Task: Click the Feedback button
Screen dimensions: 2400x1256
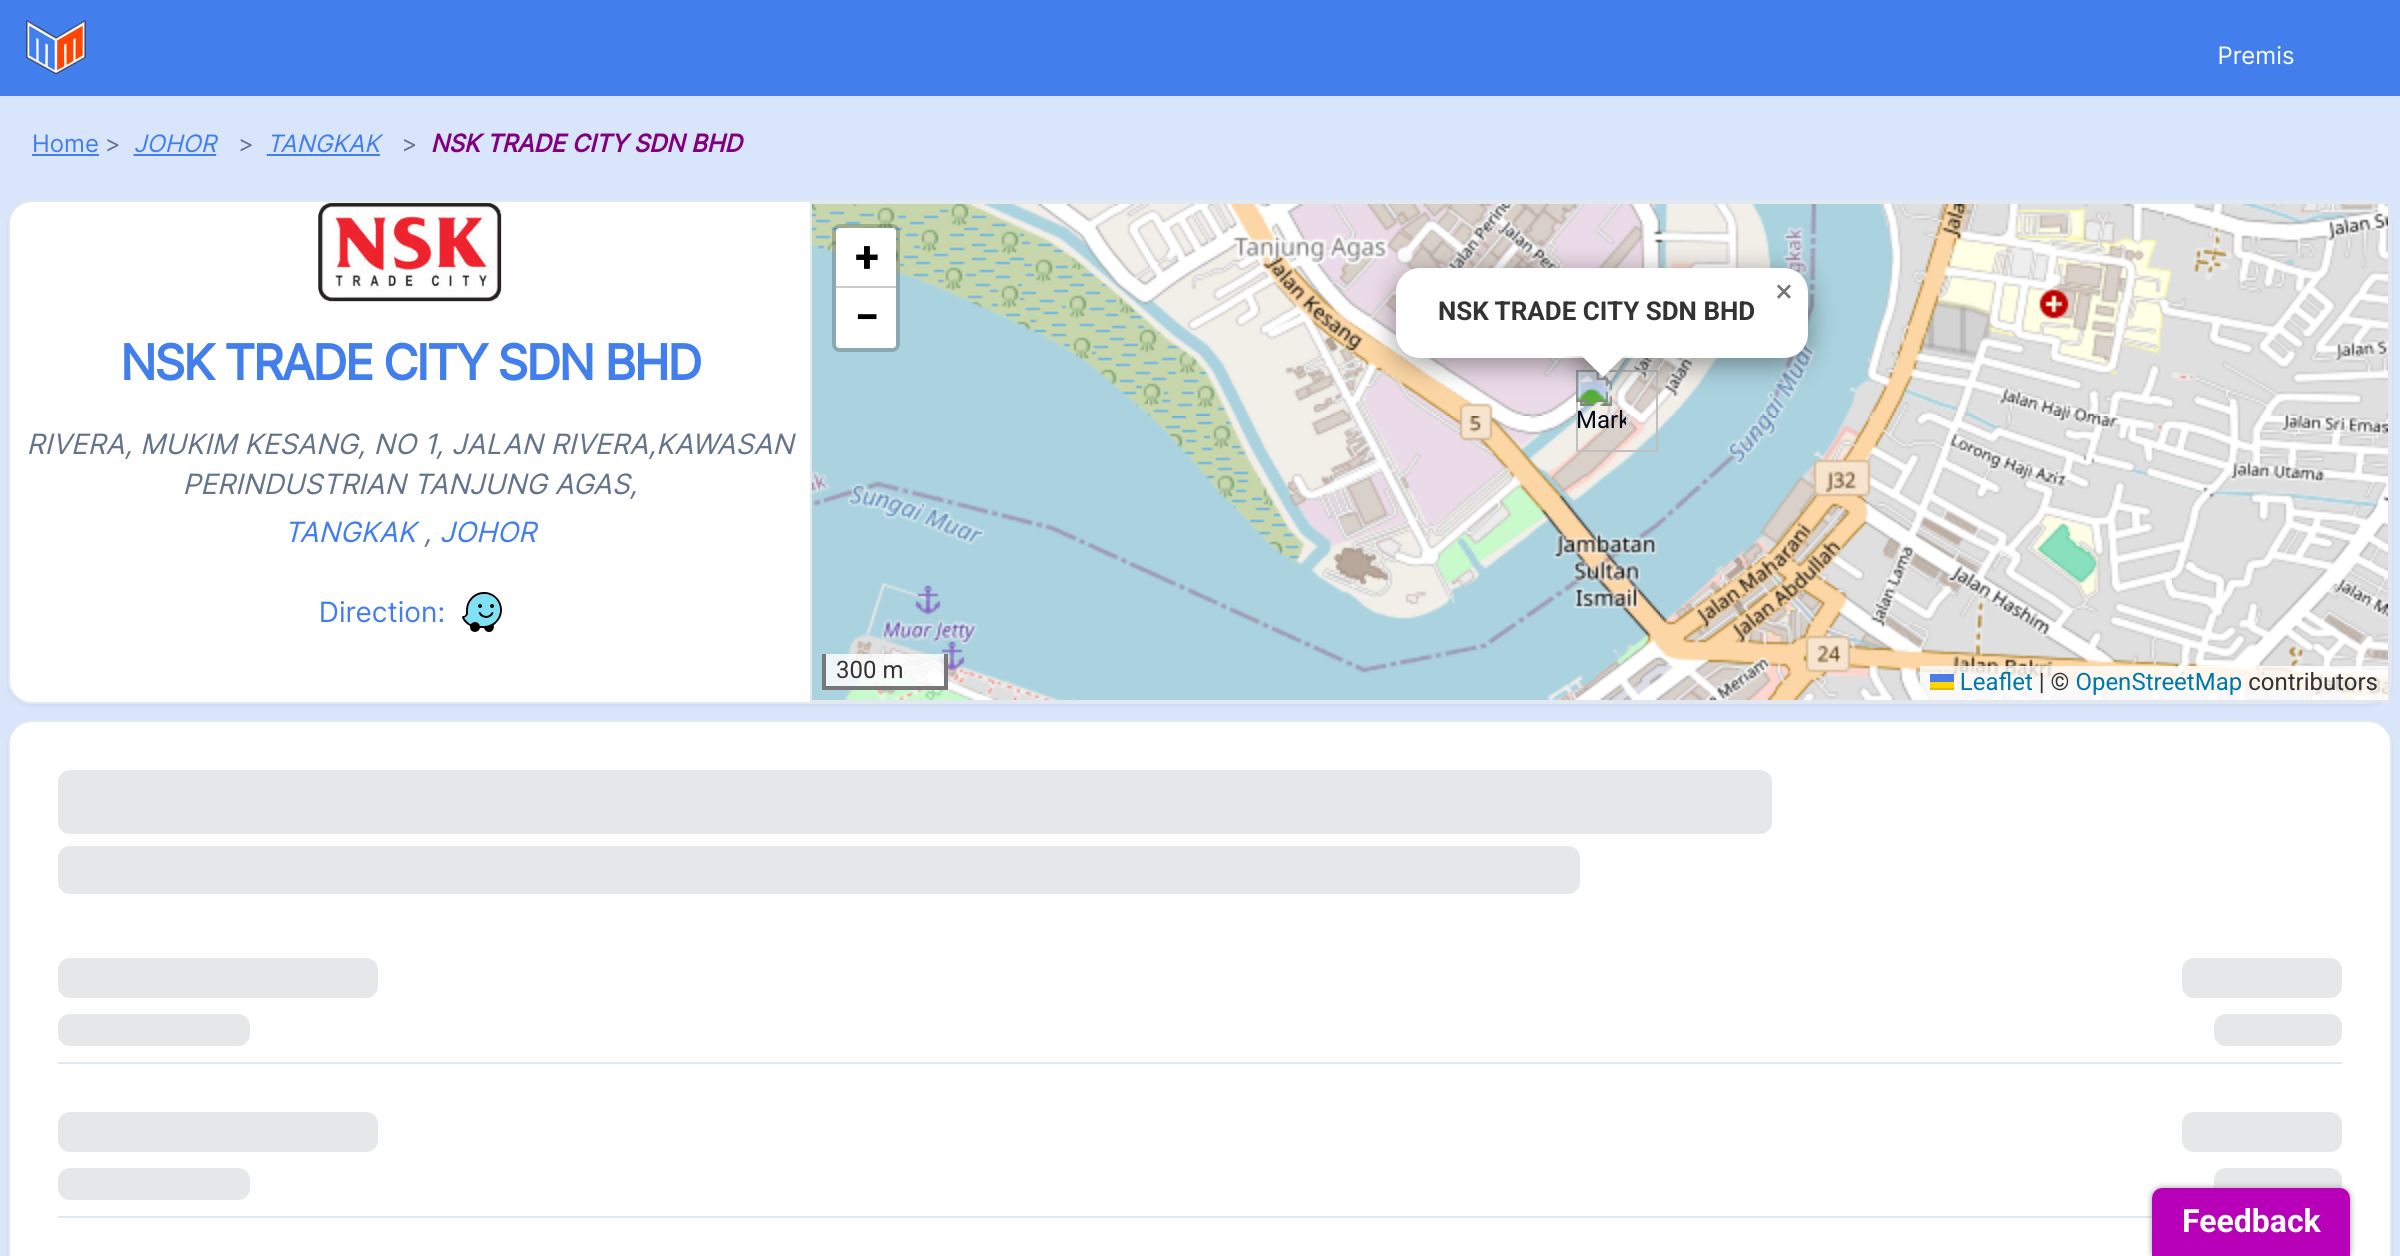Action: [x=2250, y=1221]
